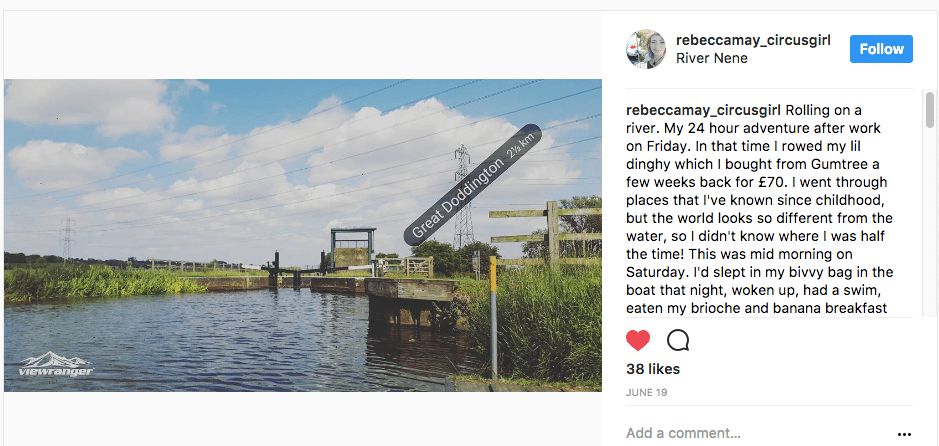Click the JUNE 19 post timestamp
The image size is (939, 446).
tap(646, 392)
